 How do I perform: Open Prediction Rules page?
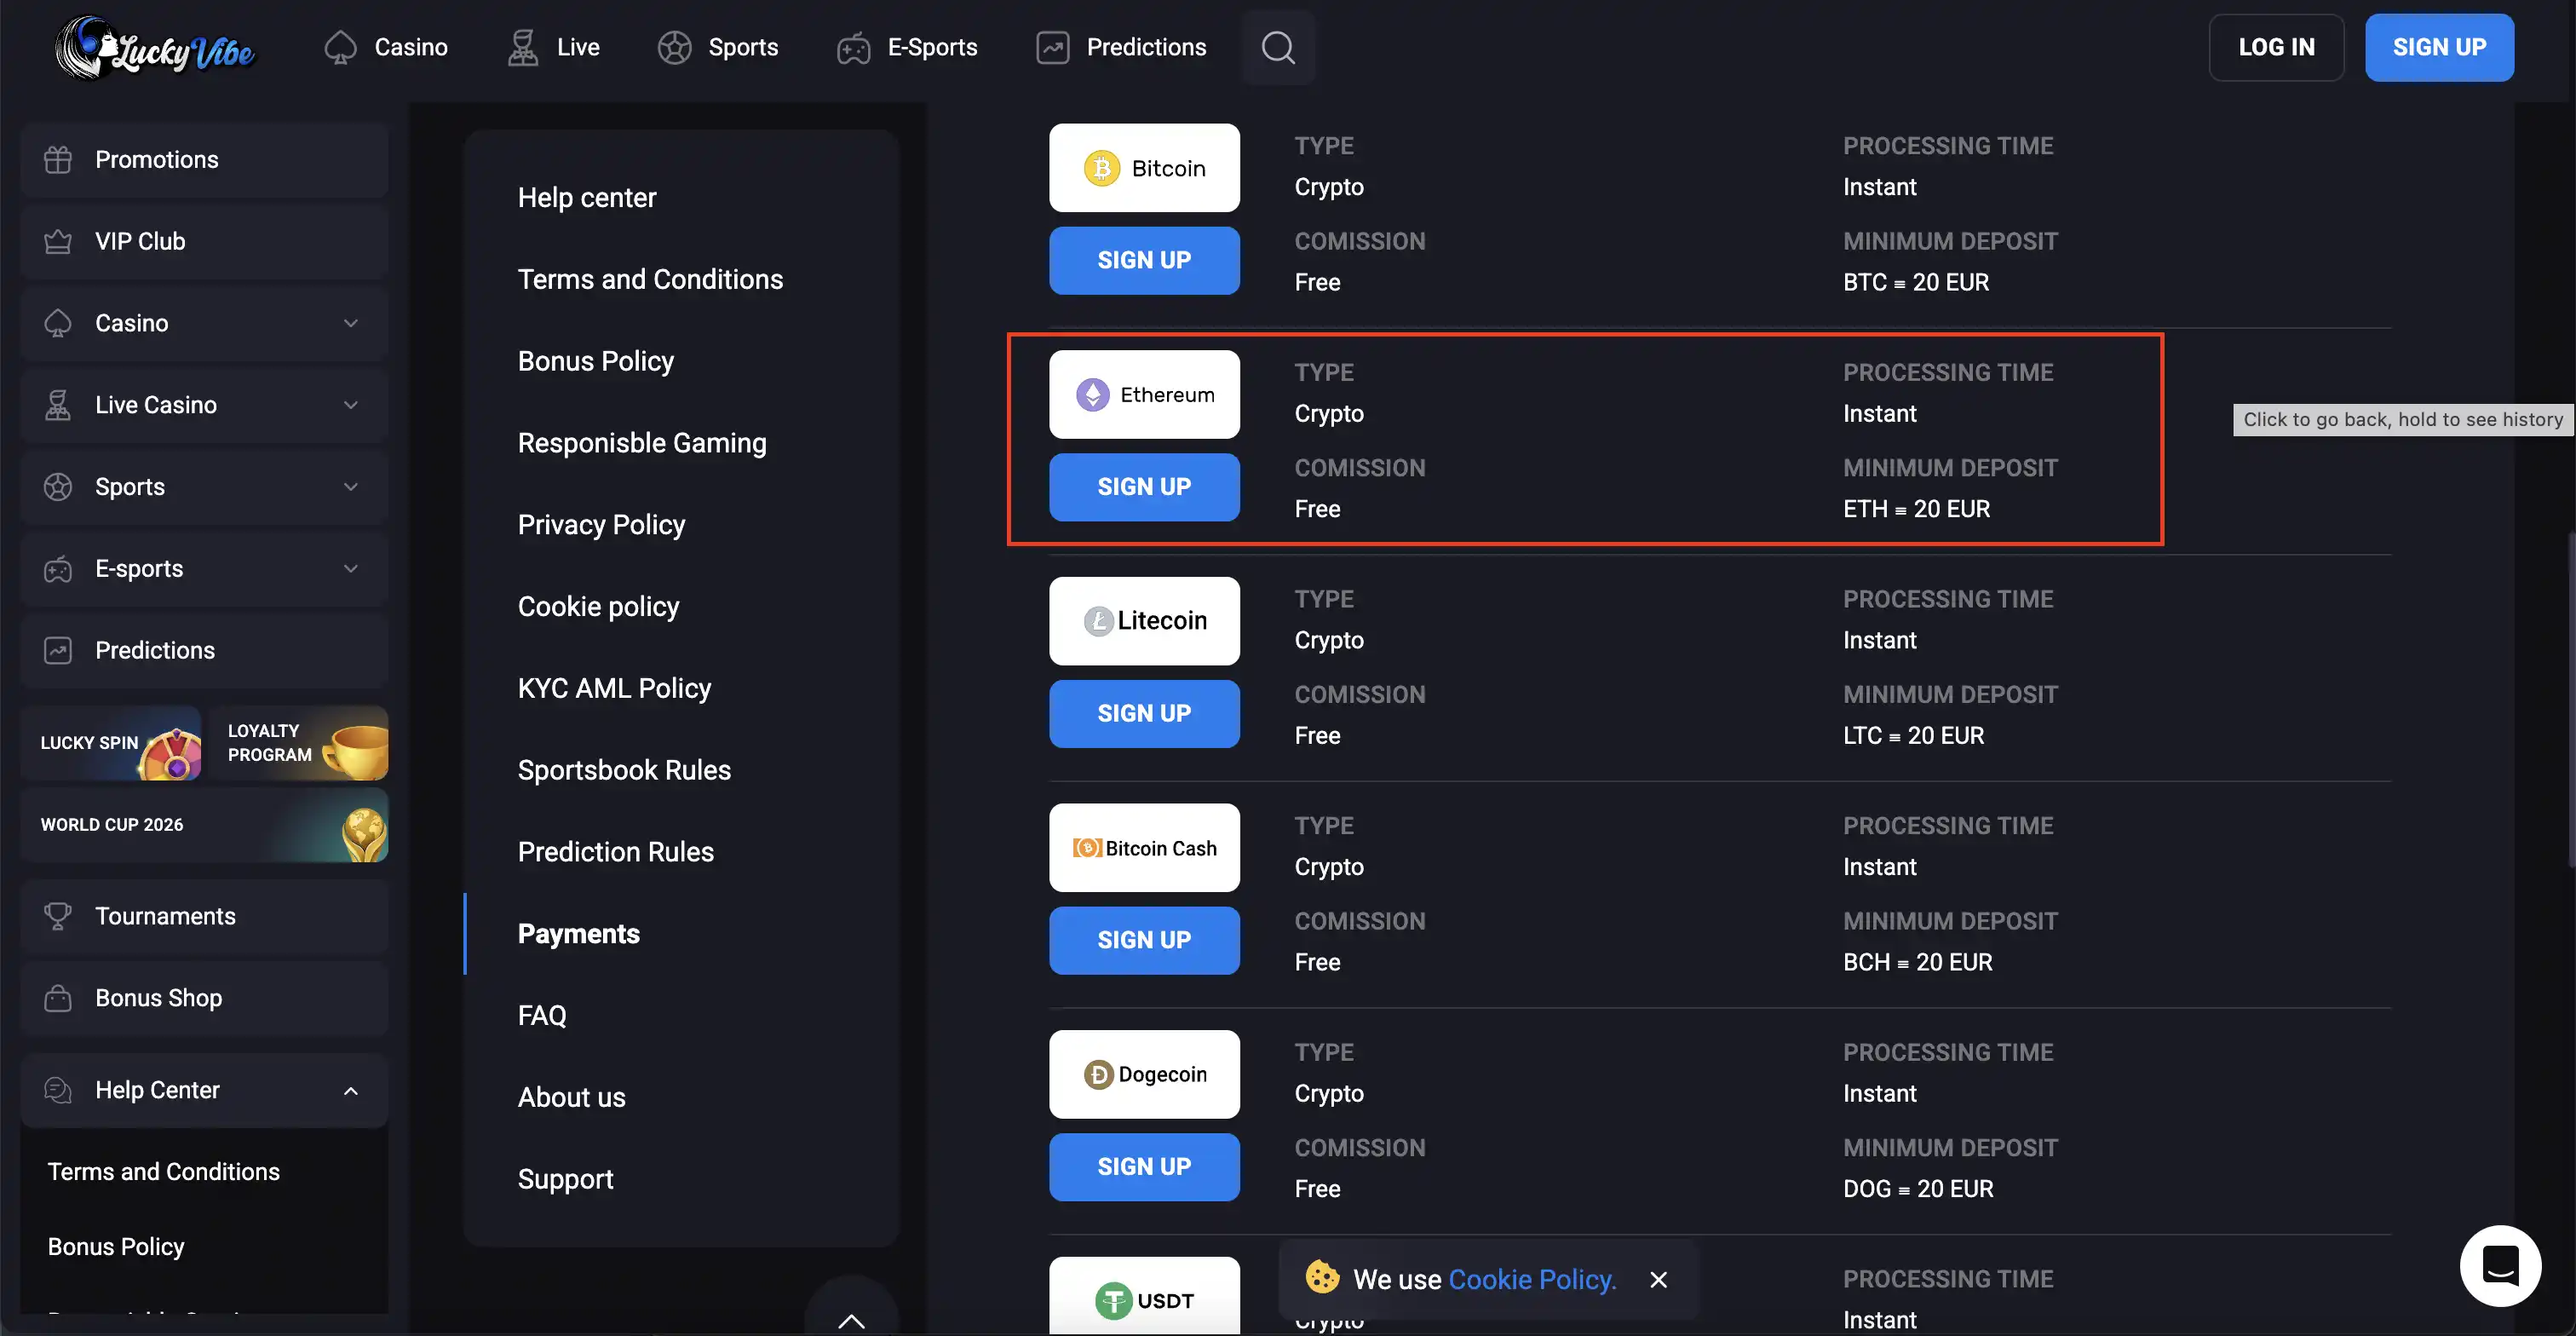pyautogui.click(x=616, y=853)
